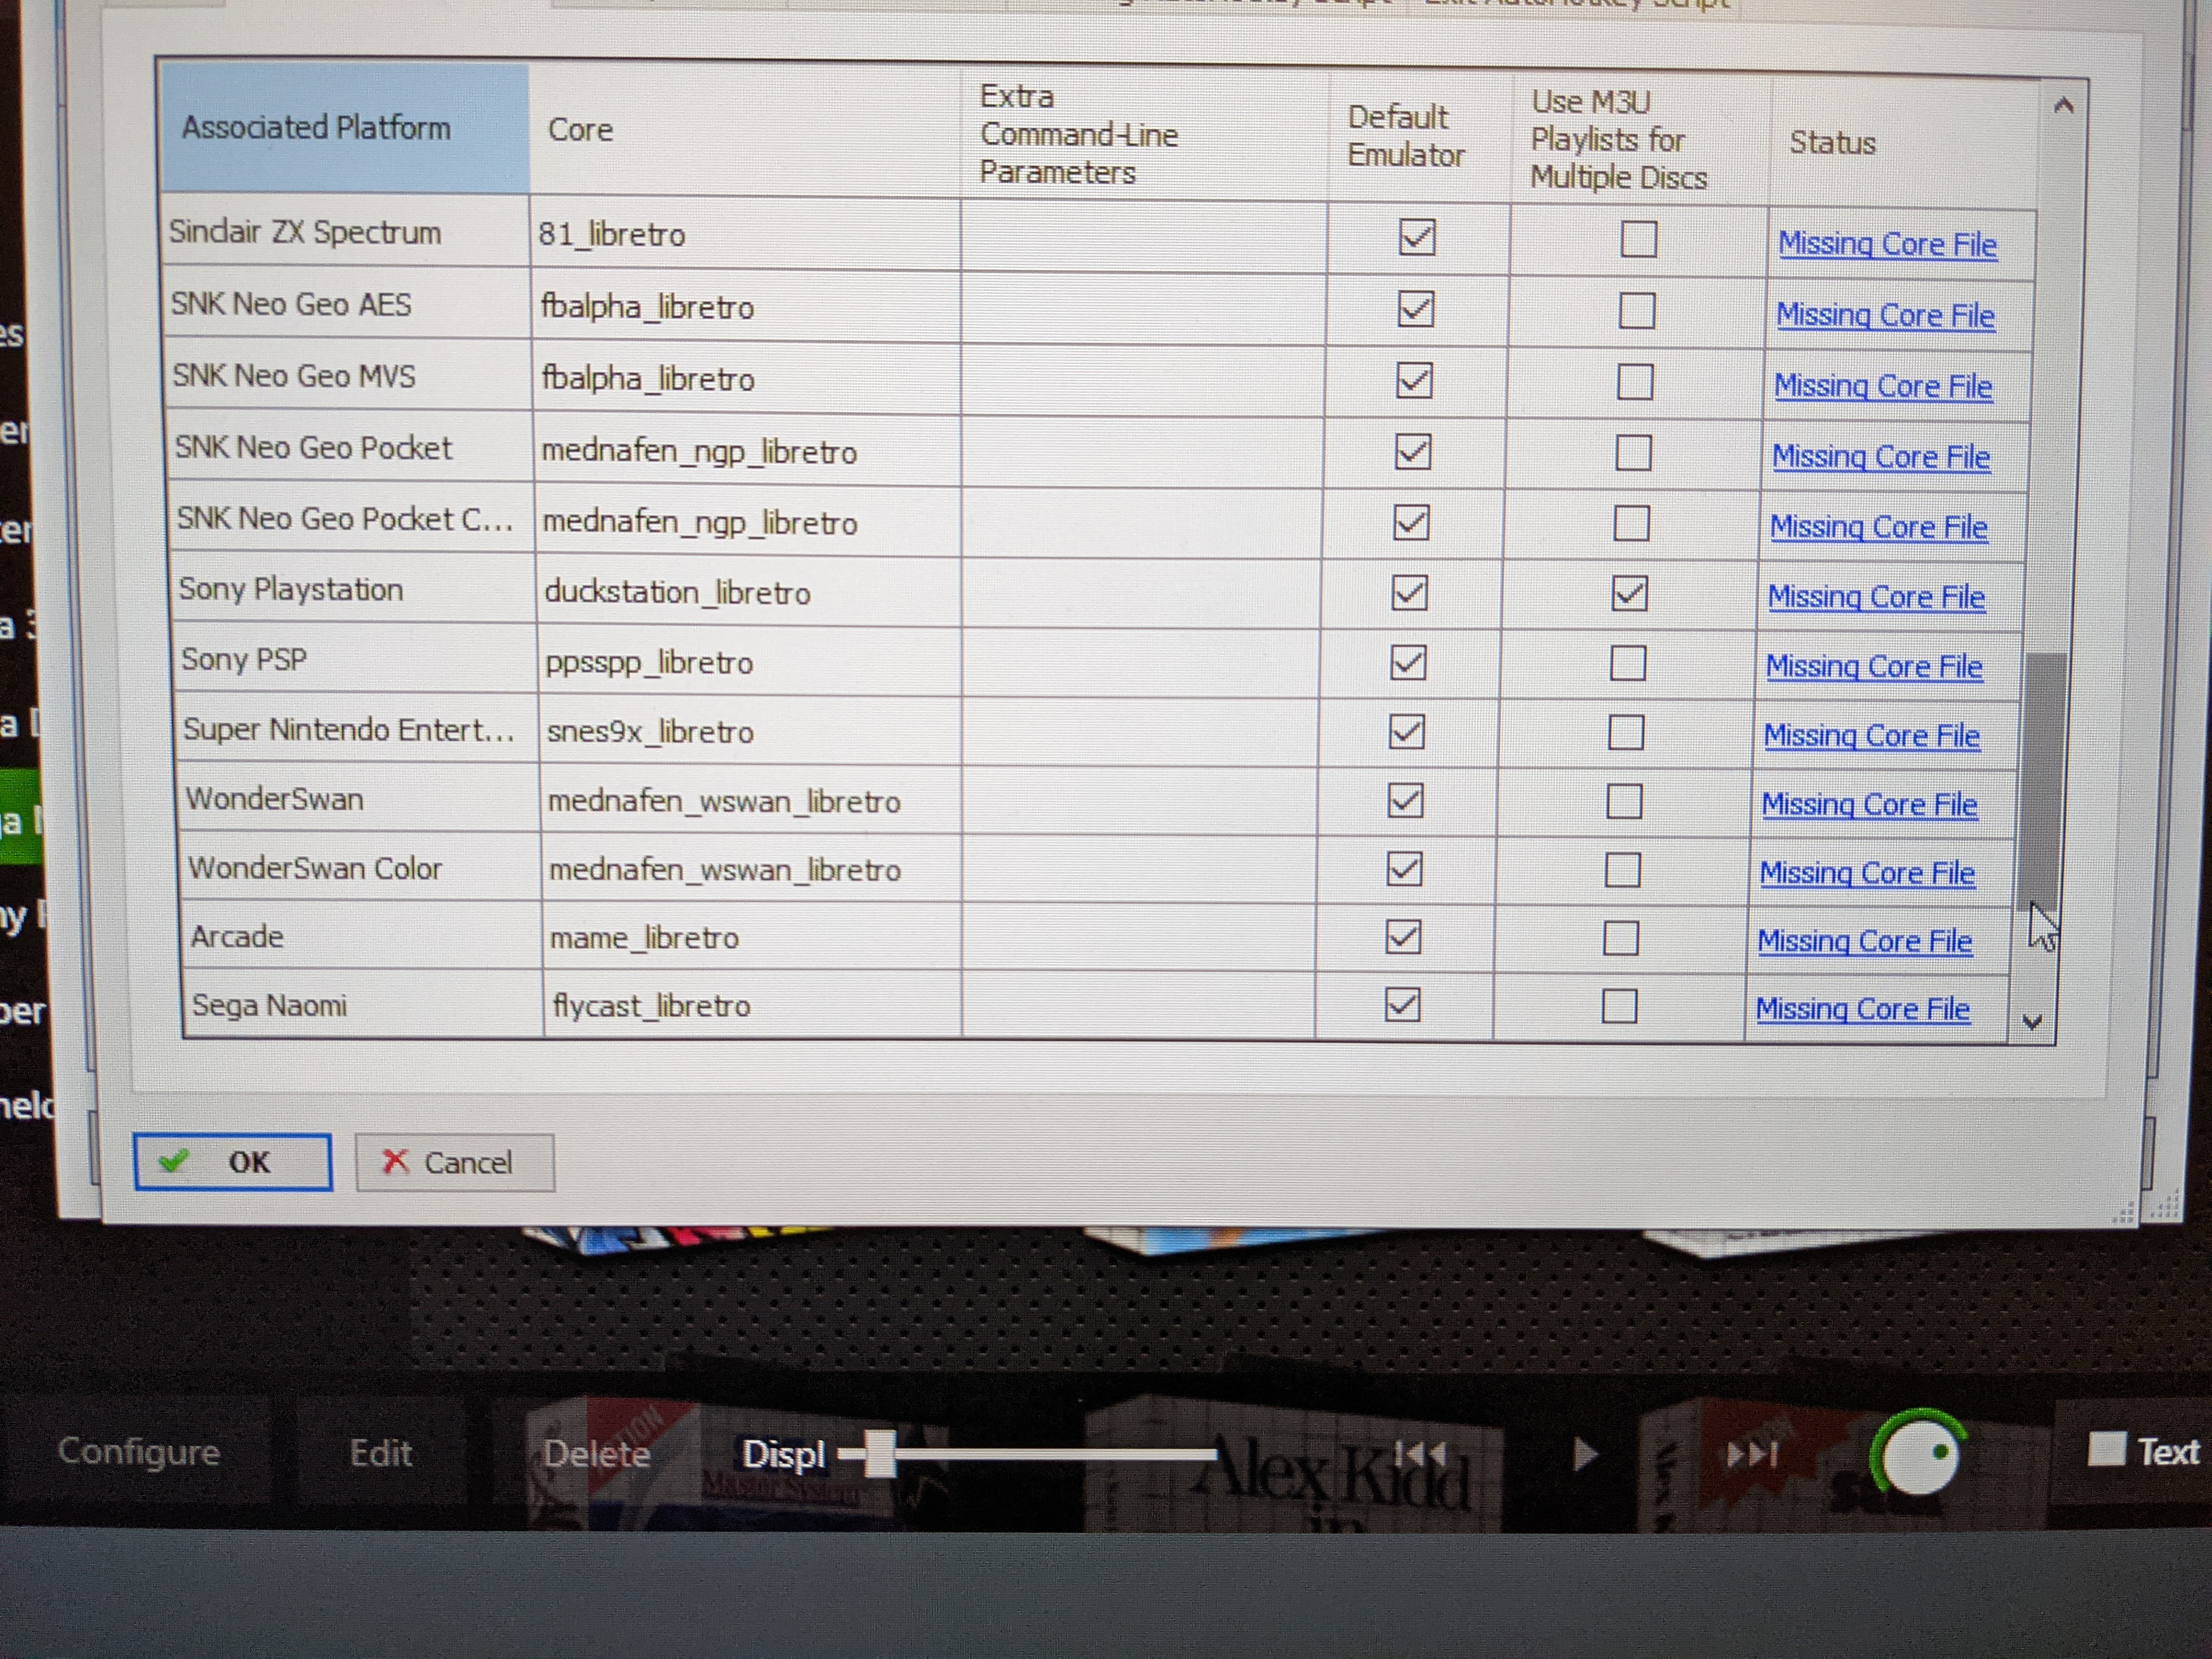The height and width of the screenshot is (1659, 2212).
Task: Select the Arcade platform cell
Action: coord(363,936)
